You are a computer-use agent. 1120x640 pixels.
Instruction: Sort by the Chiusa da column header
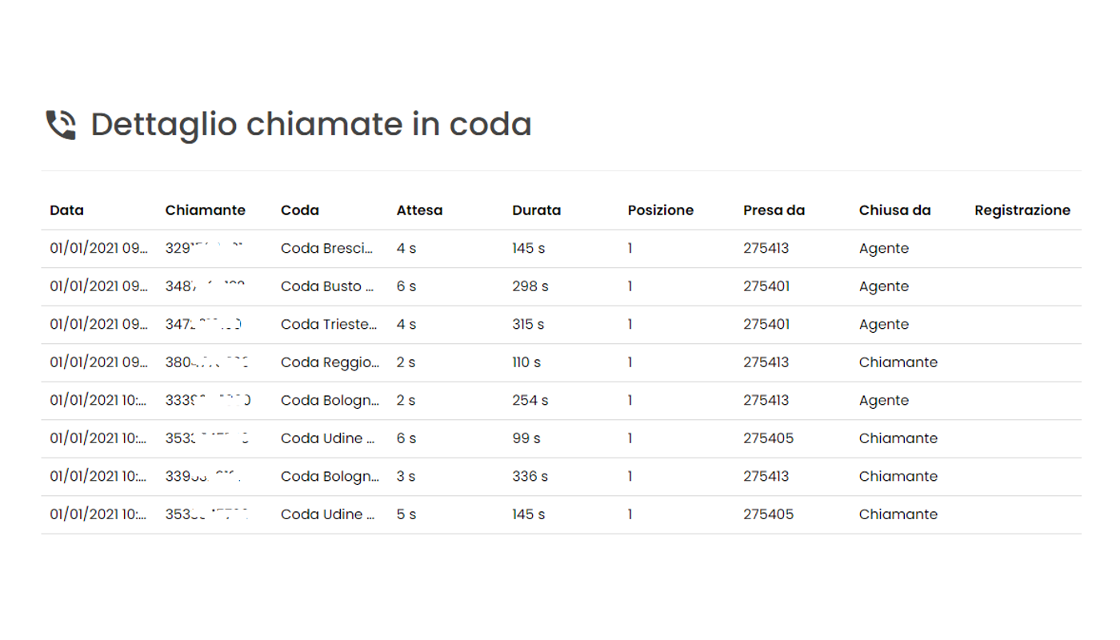point(894,210)
